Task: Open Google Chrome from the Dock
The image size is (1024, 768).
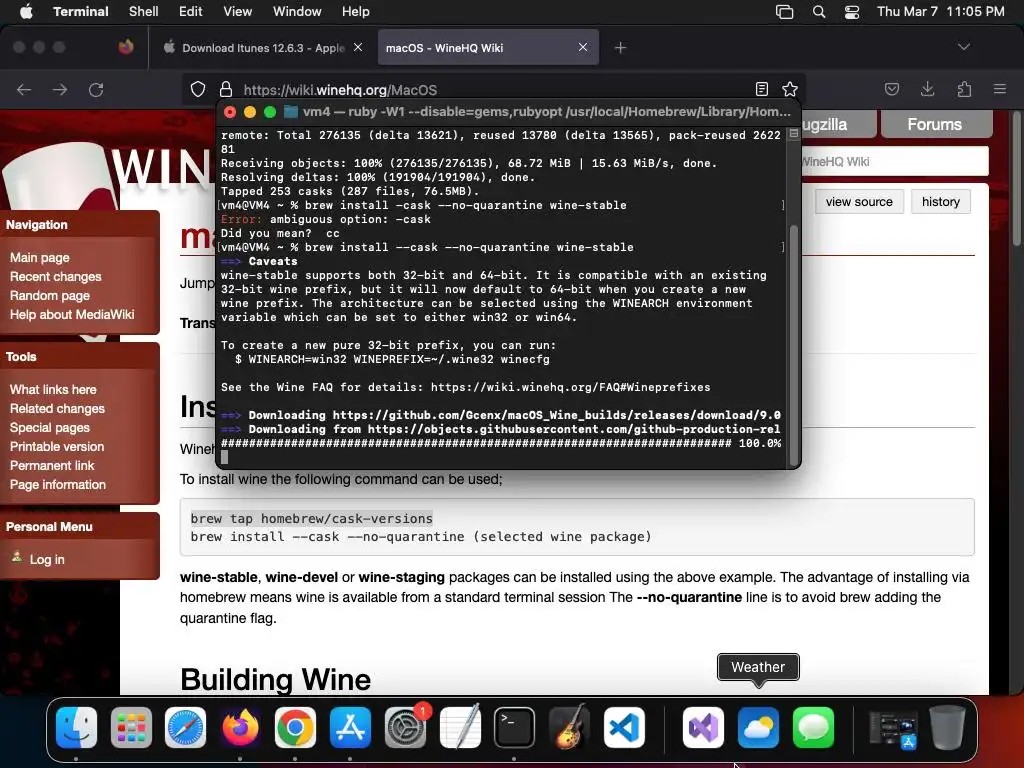Action: pos(295,728)
